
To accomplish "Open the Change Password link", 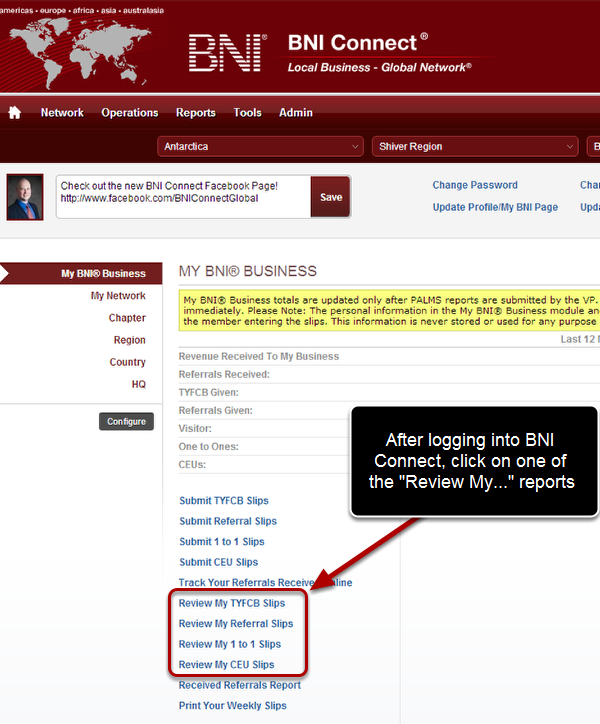I will coord(475,185).
